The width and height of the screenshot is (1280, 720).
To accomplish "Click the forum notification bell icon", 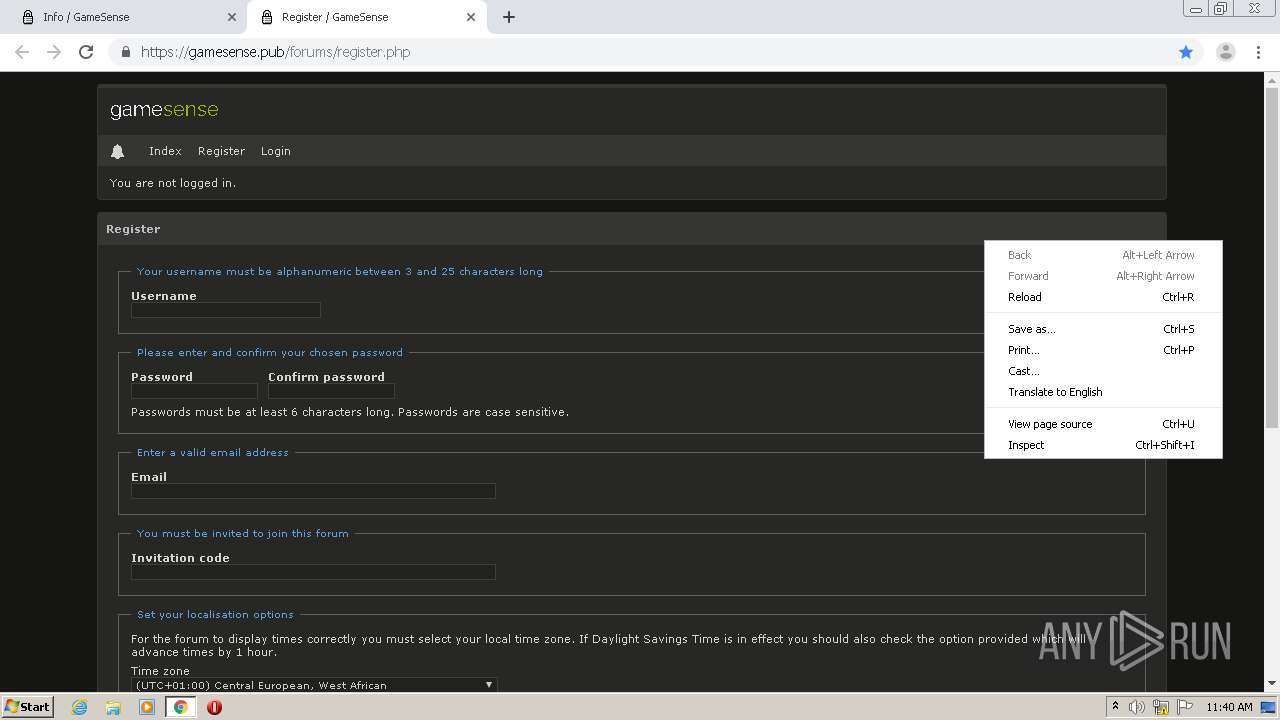I will 117,151.
